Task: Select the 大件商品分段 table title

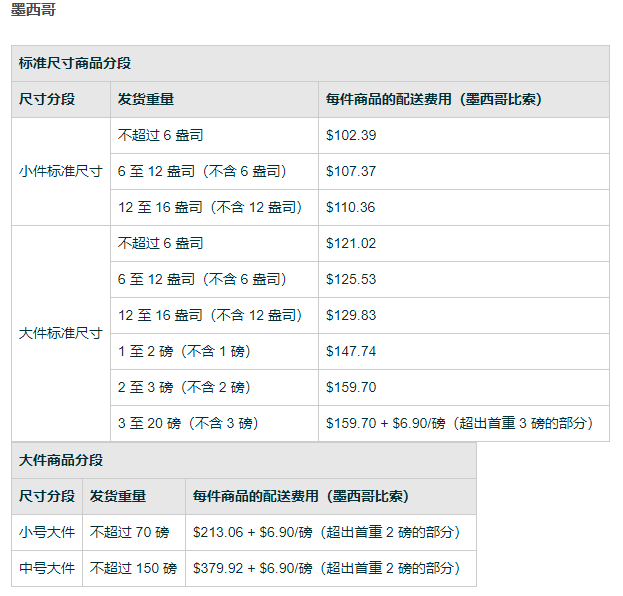Action: tap(61, 460)
